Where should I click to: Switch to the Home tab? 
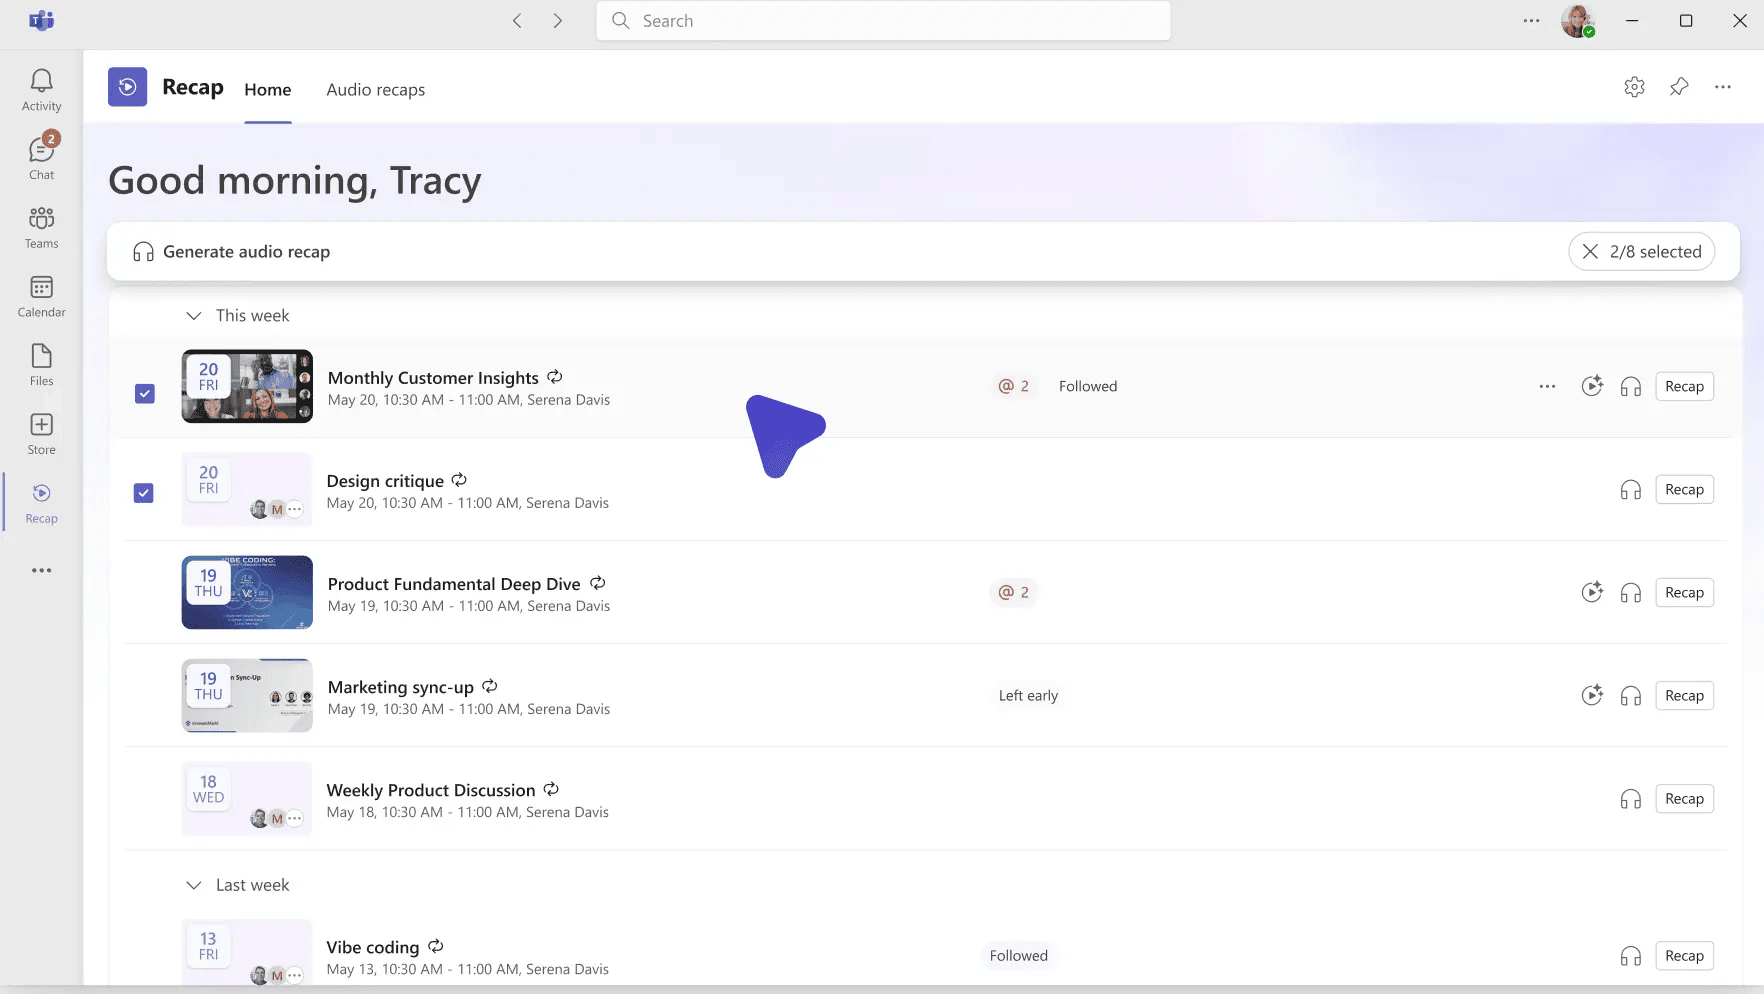pyautogui.click(x=268, y=89)
